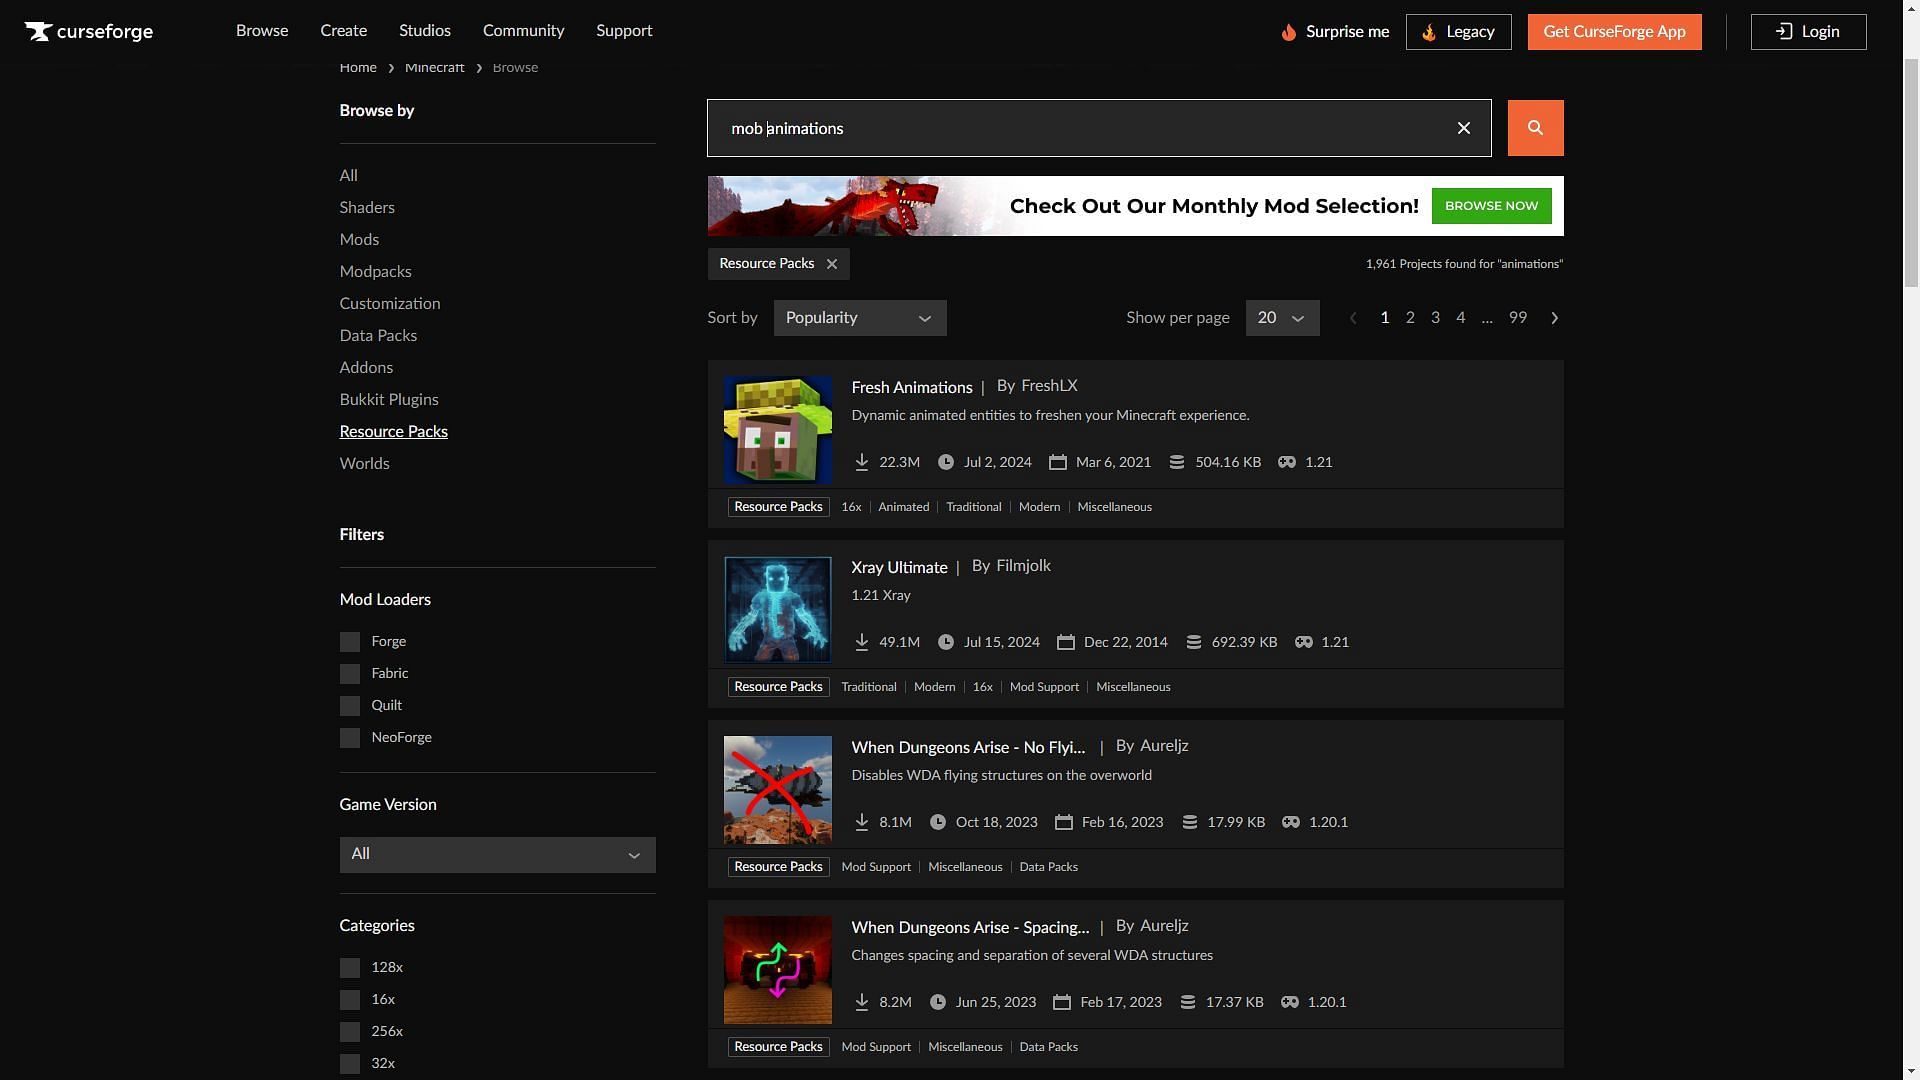1920x1080 pixels.
Task: Open When Dungeons Arise No Flying thumbnail
Action: 777,790
